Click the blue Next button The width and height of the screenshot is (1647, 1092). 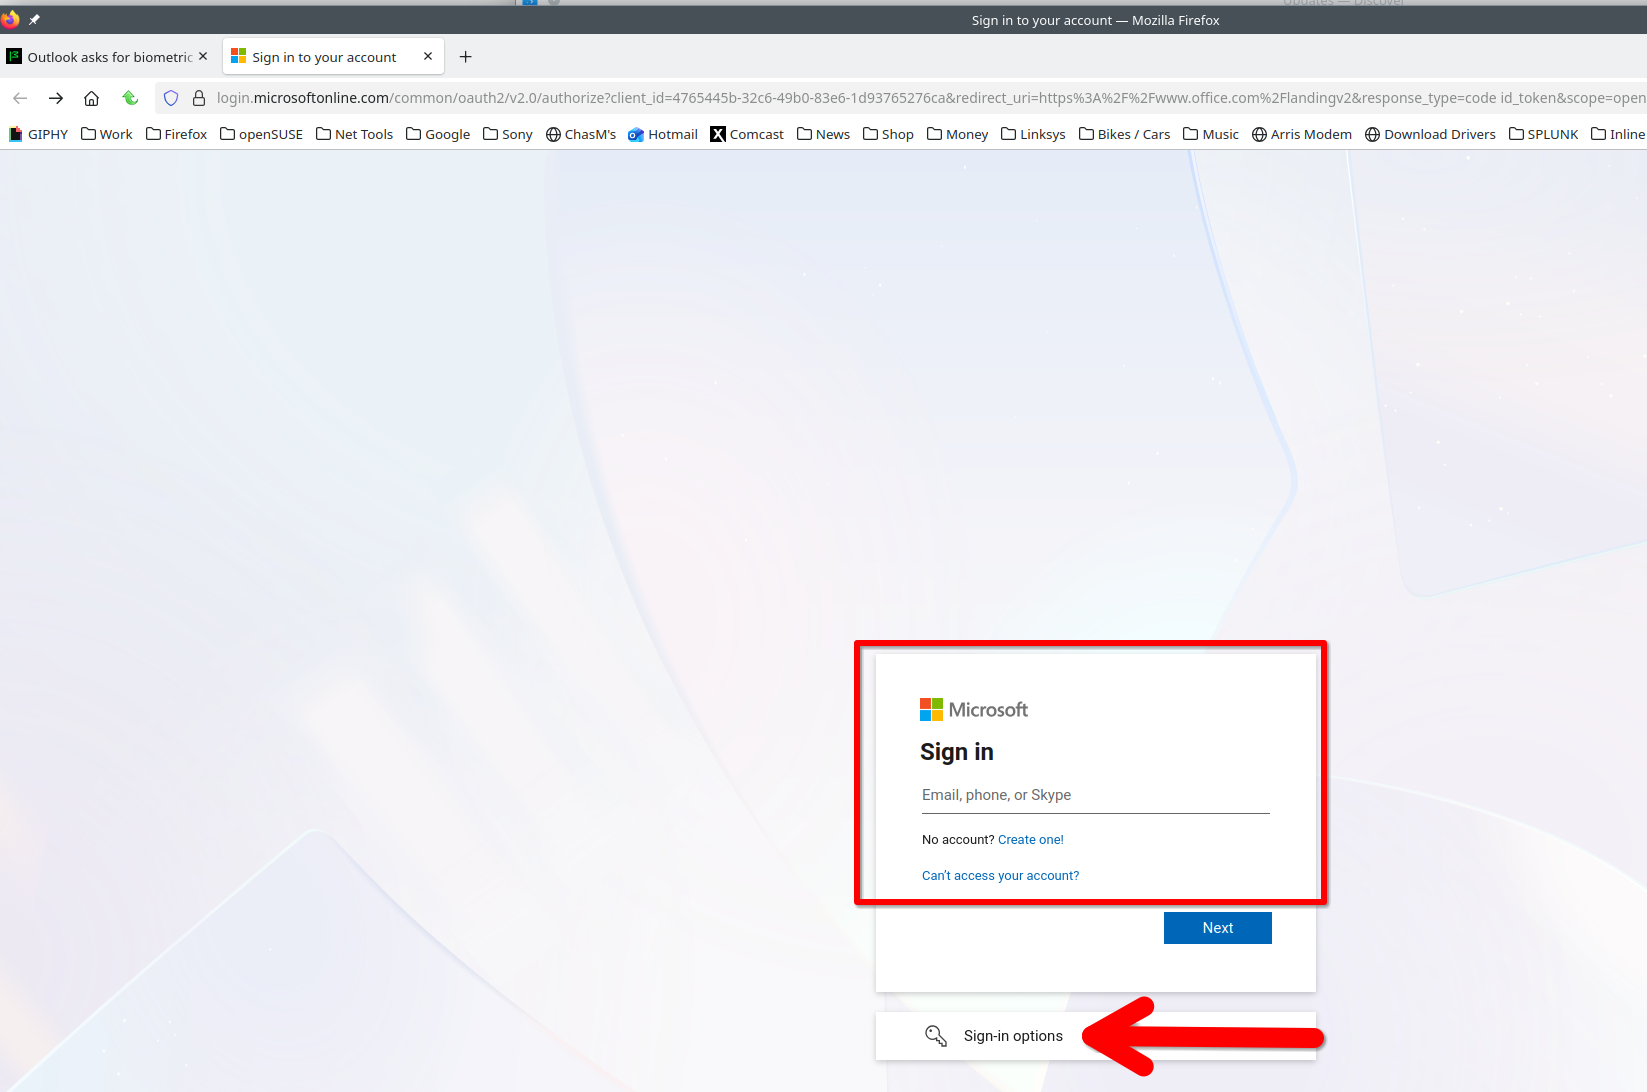(x=1218, y=928)
